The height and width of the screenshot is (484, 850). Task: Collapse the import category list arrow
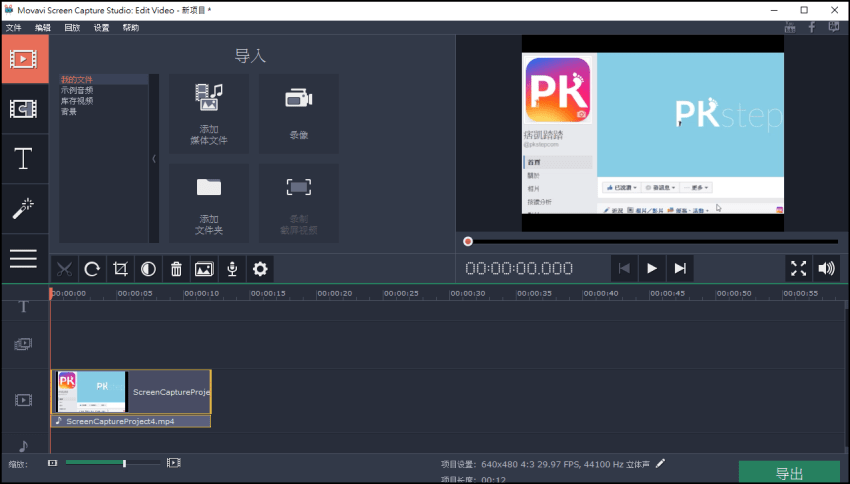154,159
